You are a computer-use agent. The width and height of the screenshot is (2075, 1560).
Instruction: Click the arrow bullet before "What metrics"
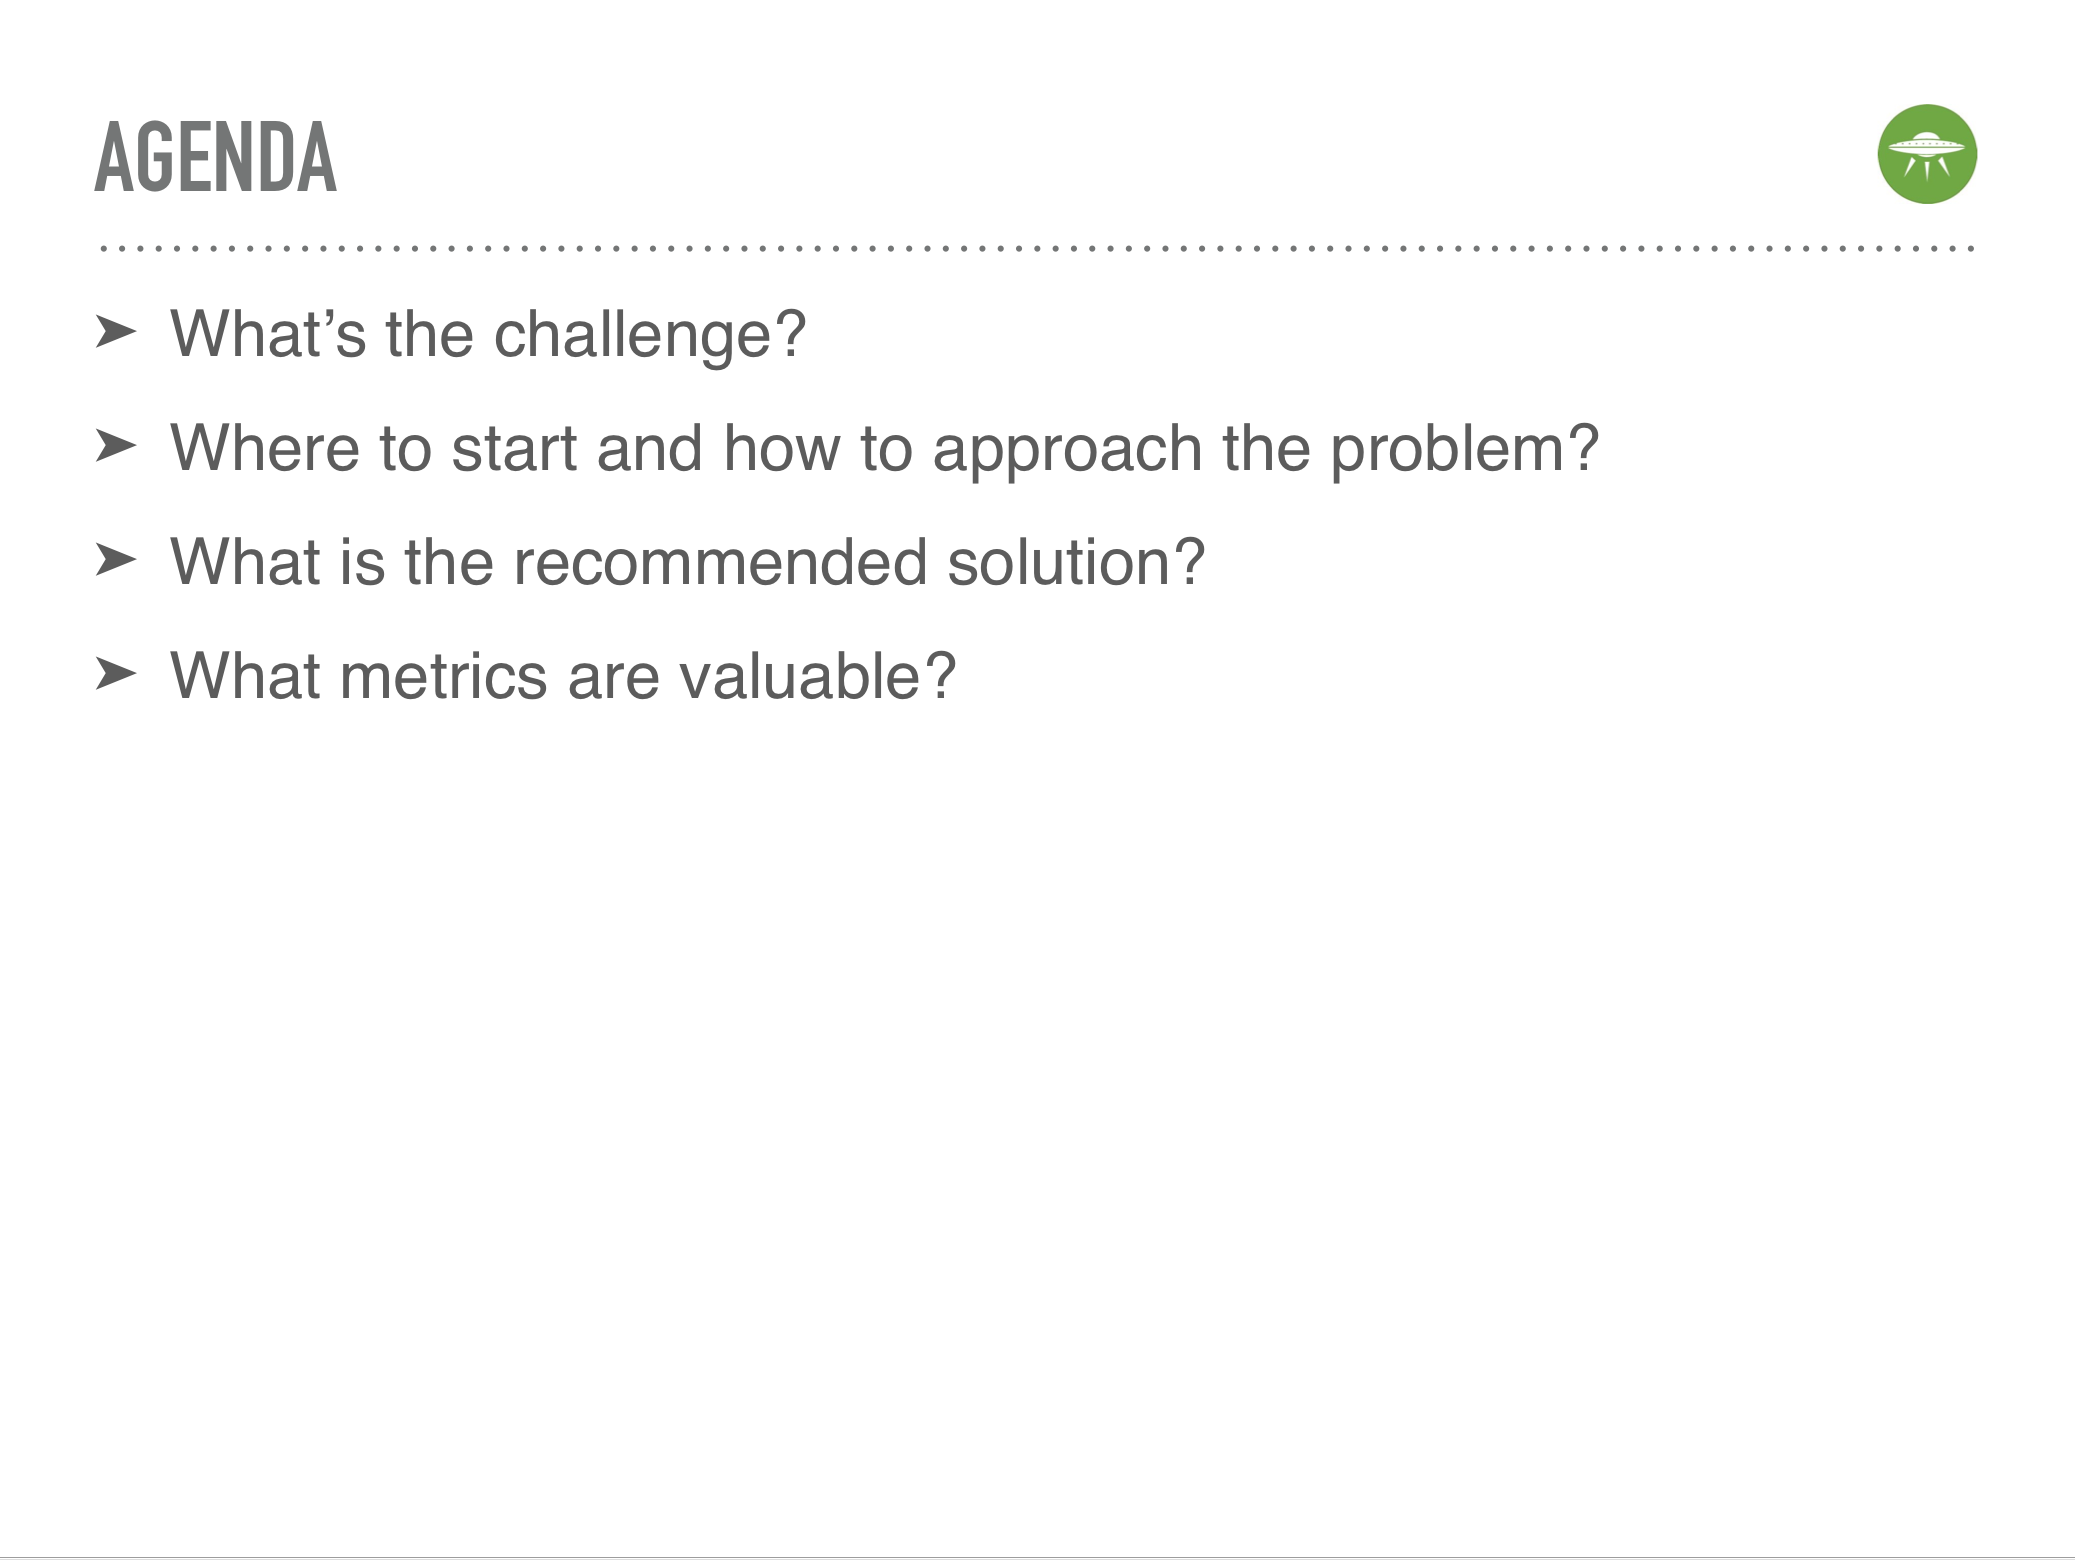point(116,674)
